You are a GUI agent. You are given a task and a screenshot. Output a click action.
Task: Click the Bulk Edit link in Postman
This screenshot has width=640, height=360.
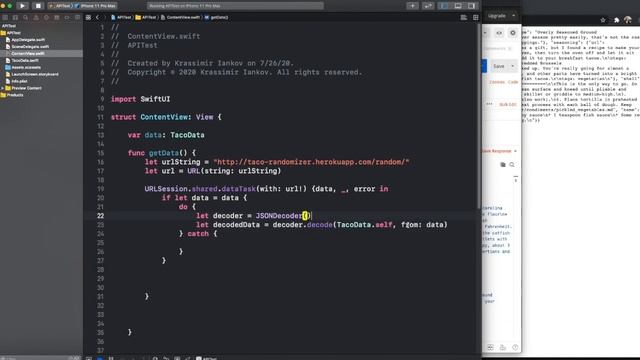tap(508, 104)
